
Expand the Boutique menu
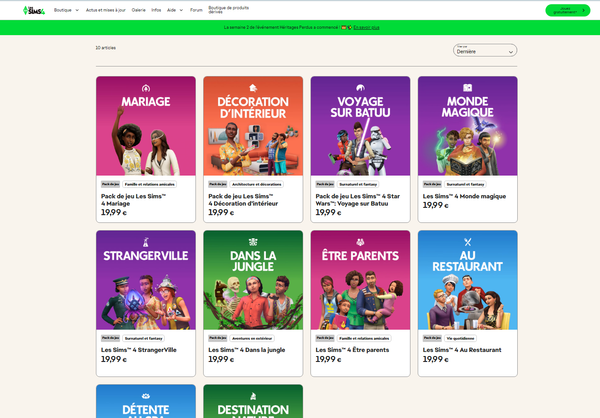coord(66,10)
